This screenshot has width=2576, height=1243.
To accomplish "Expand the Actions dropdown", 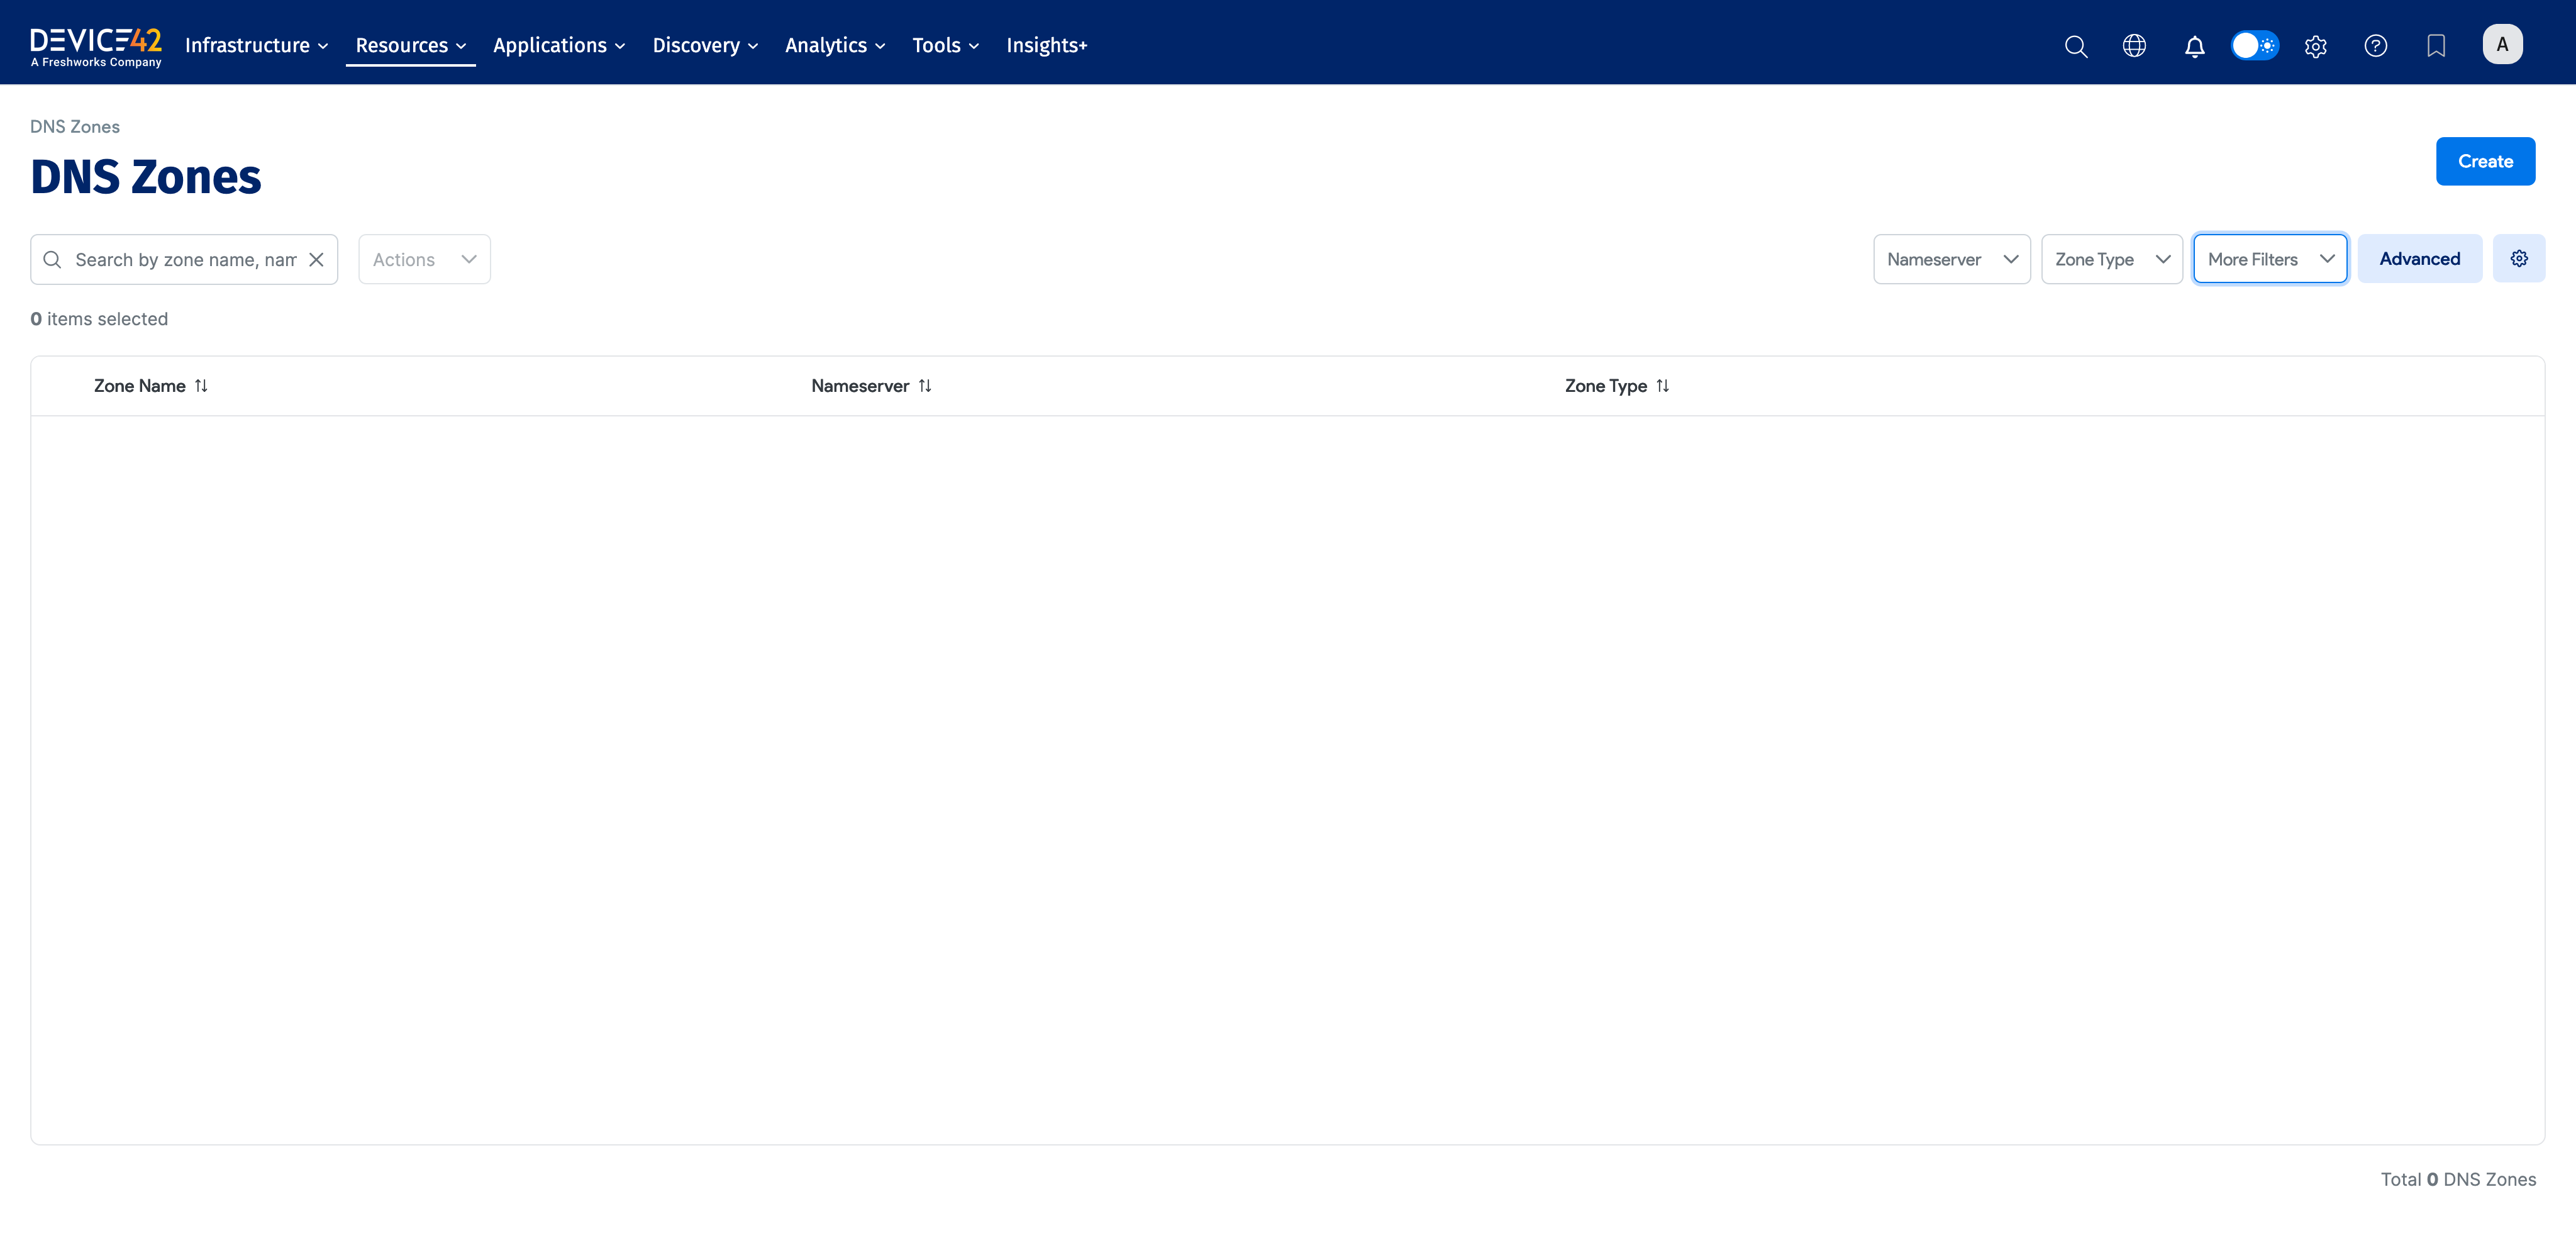I will (424, 259).
